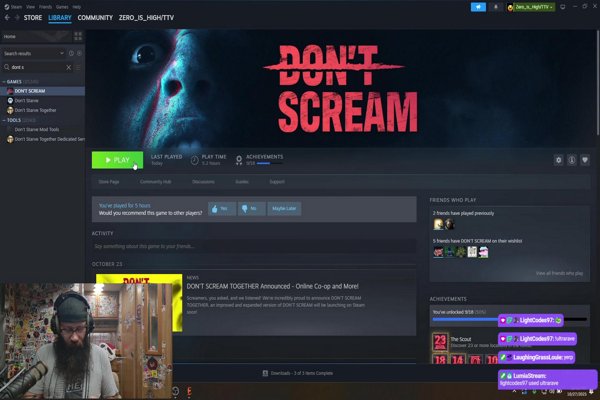Open the game info icon
The height and width of the screenshot is (400, 600).
pos(572,160)
